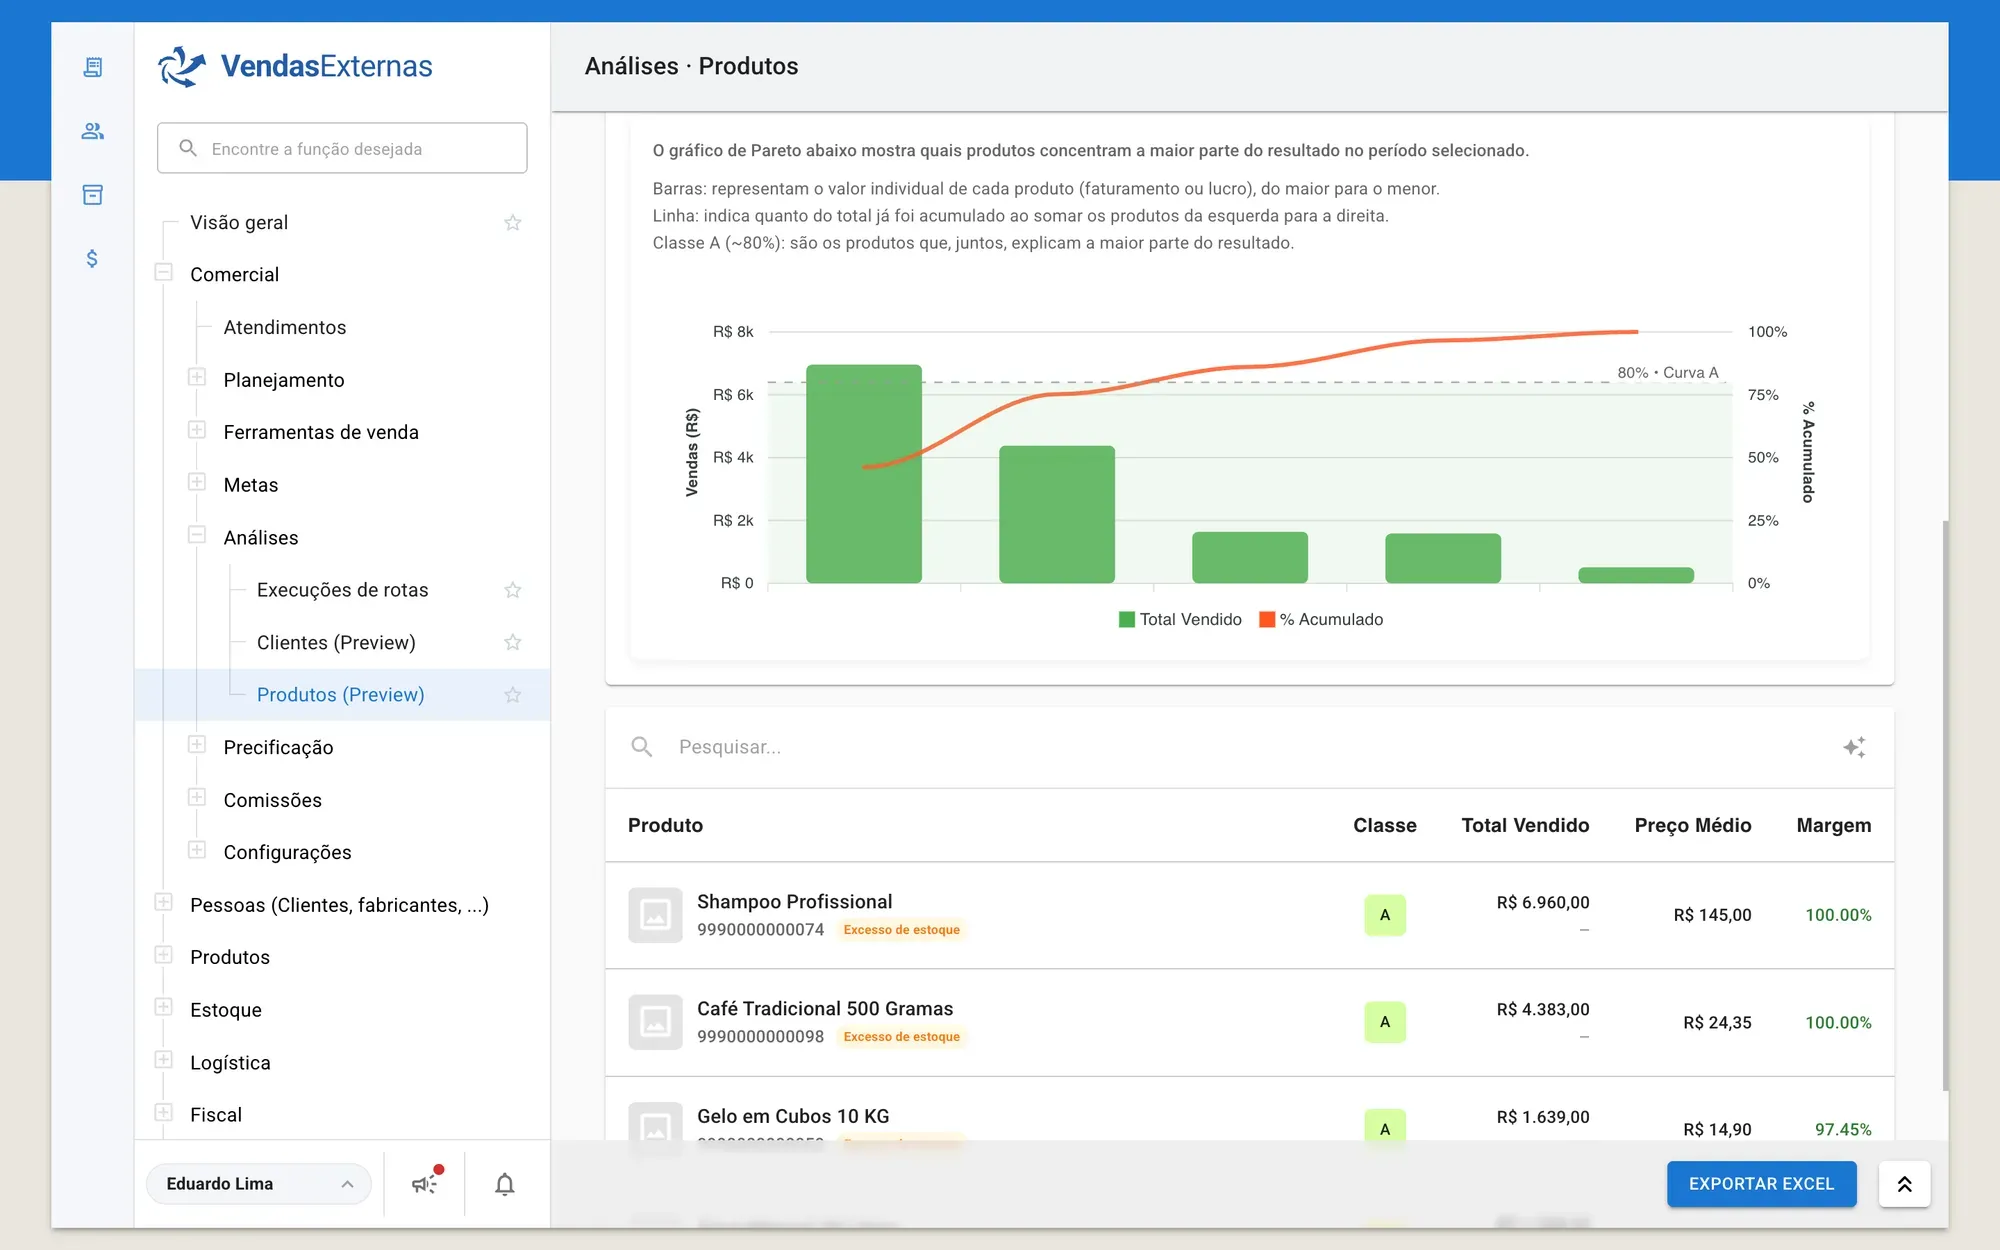This screenshot has width=2000, height=1250.
Task: Focus the Encontre a função desejada field
Action: (x=342, y=148)
